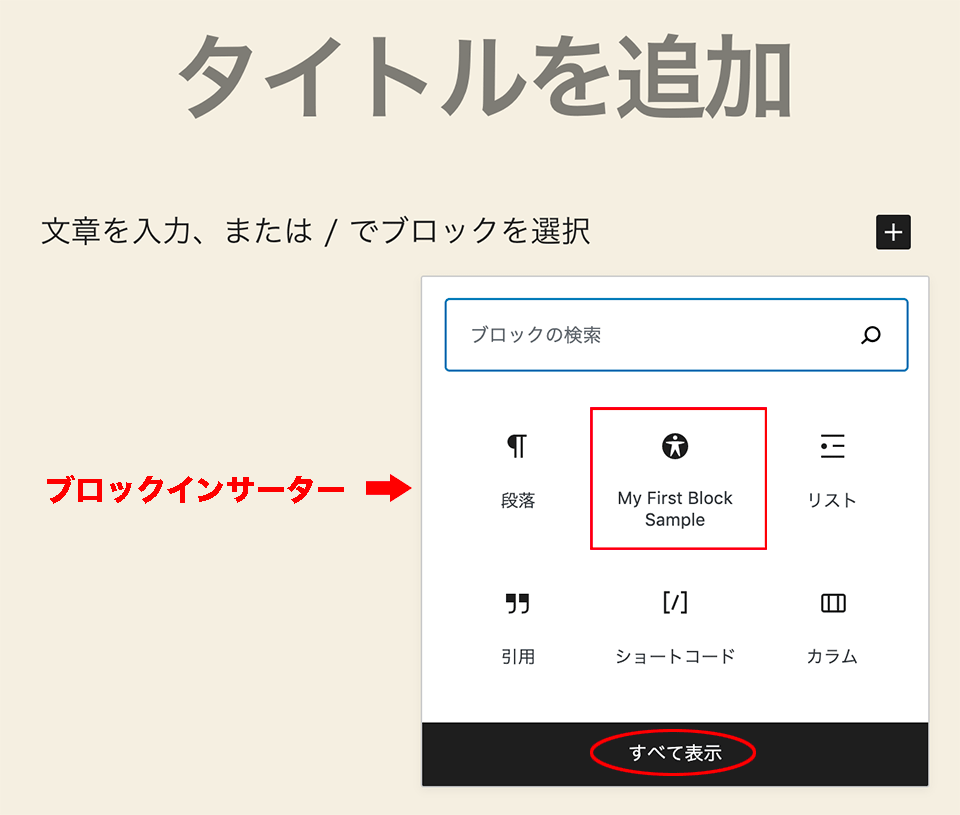This screenshot has width=960, height=815.
Task: Toggle the black plus block inserter button
Action: pyautogui.click(x=893, y=232)
